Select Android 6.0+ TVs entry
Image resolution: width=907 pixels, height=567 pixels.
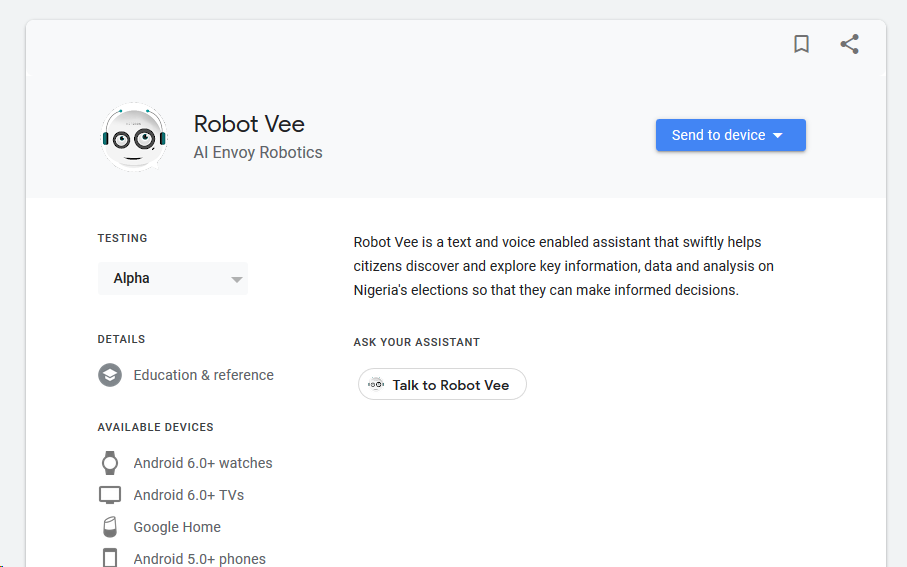click(x=189, y=495)
